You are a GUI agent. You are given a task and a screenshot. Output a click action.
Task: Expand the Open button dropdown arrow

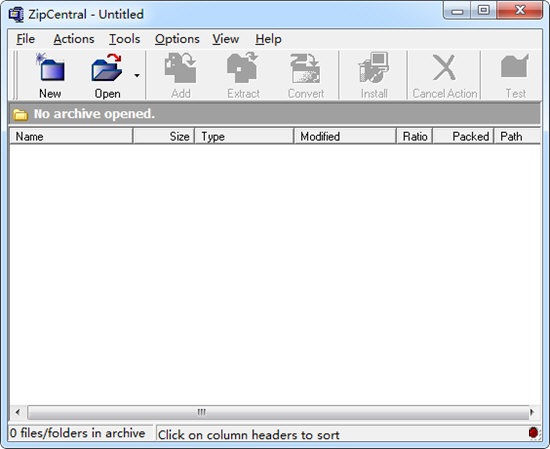[137, 75]
